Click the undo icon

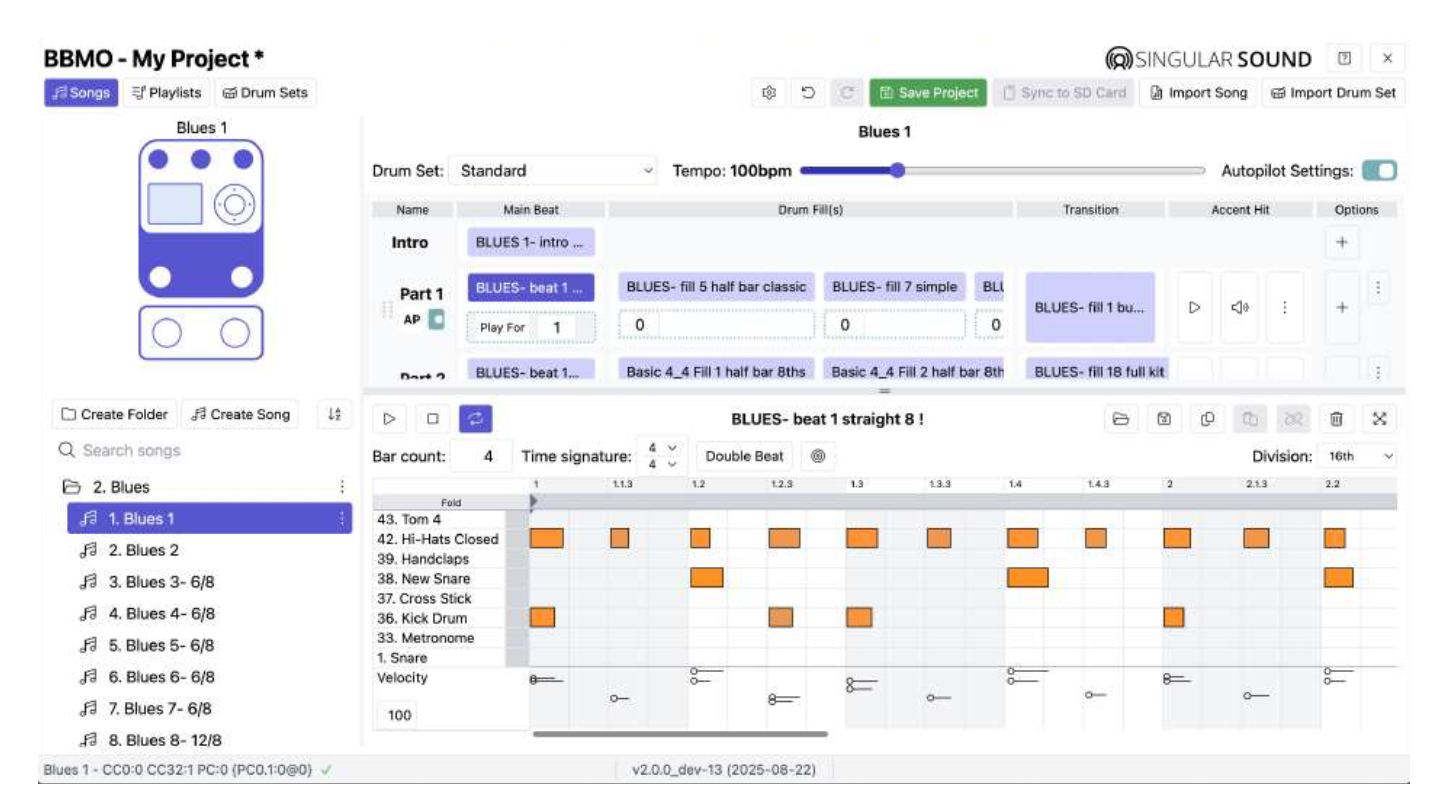point(808,93)
